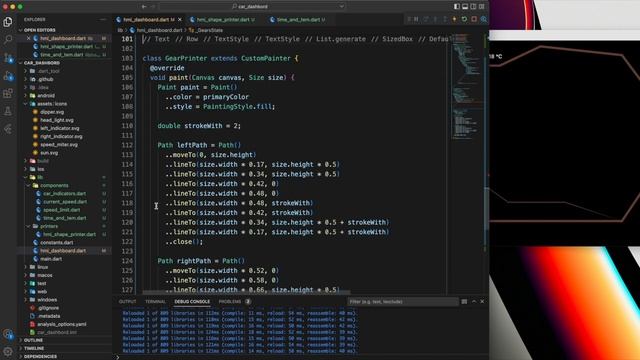Open speed_miter.svg in the explorer
This screenshot has width=640, height=360.
(x=59, y=144)
